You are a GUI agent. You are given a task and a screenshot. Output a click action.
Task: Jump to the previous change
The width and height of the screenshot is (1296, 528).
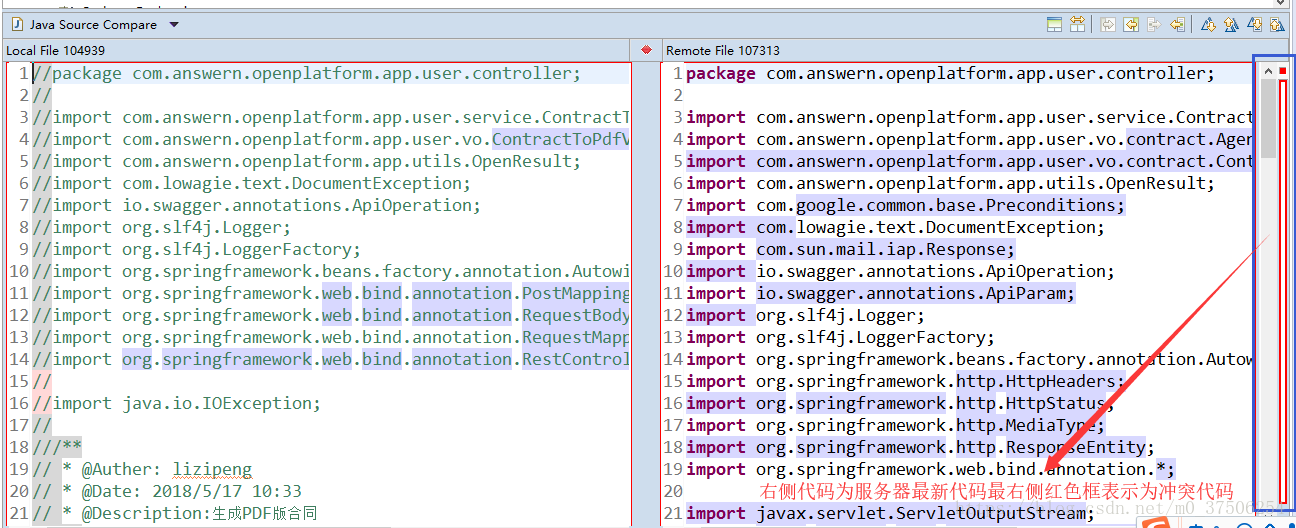(x=1277, y=25)
